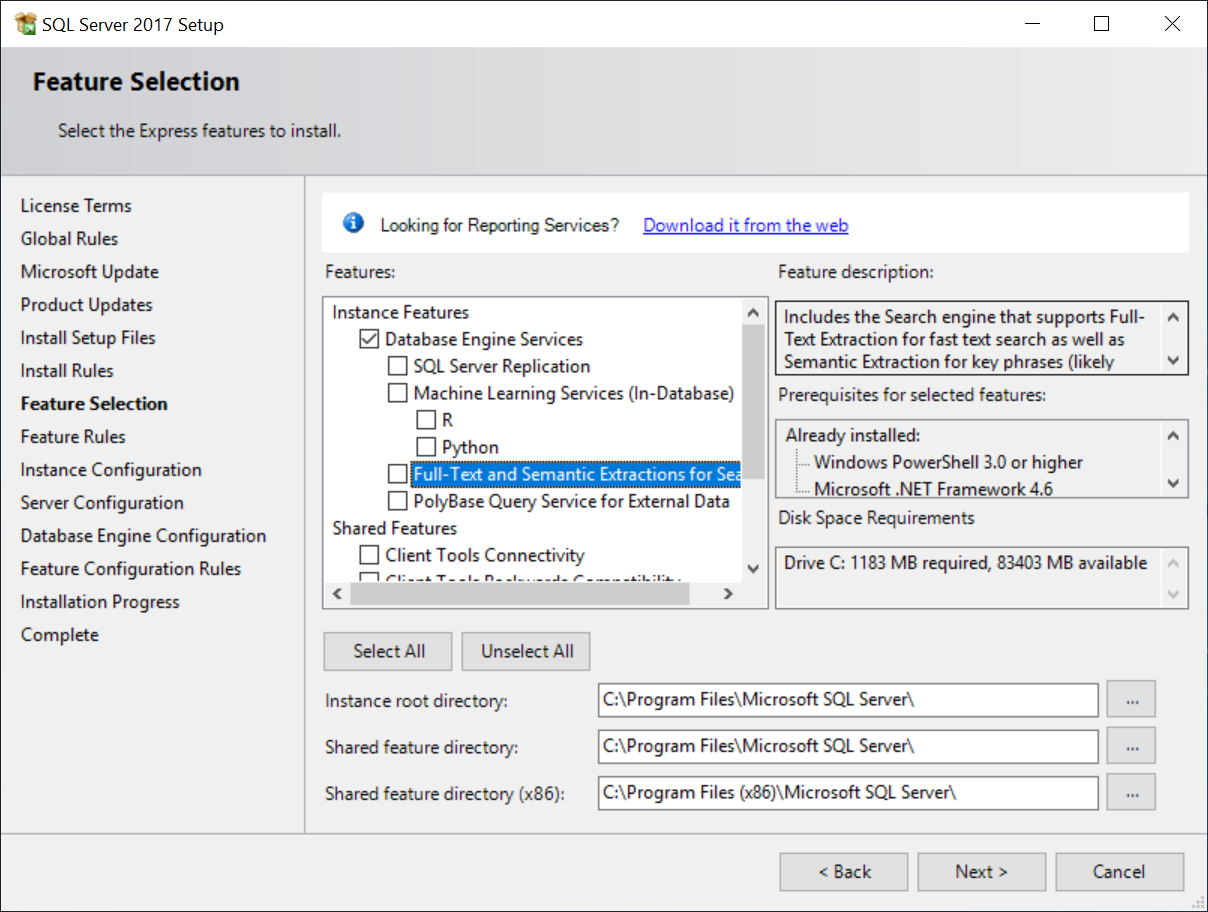Image resolution: width=1208 pixels, height=912 pixels.
Task: Select the Feature Rules step
Action: (x=73, y=437)
